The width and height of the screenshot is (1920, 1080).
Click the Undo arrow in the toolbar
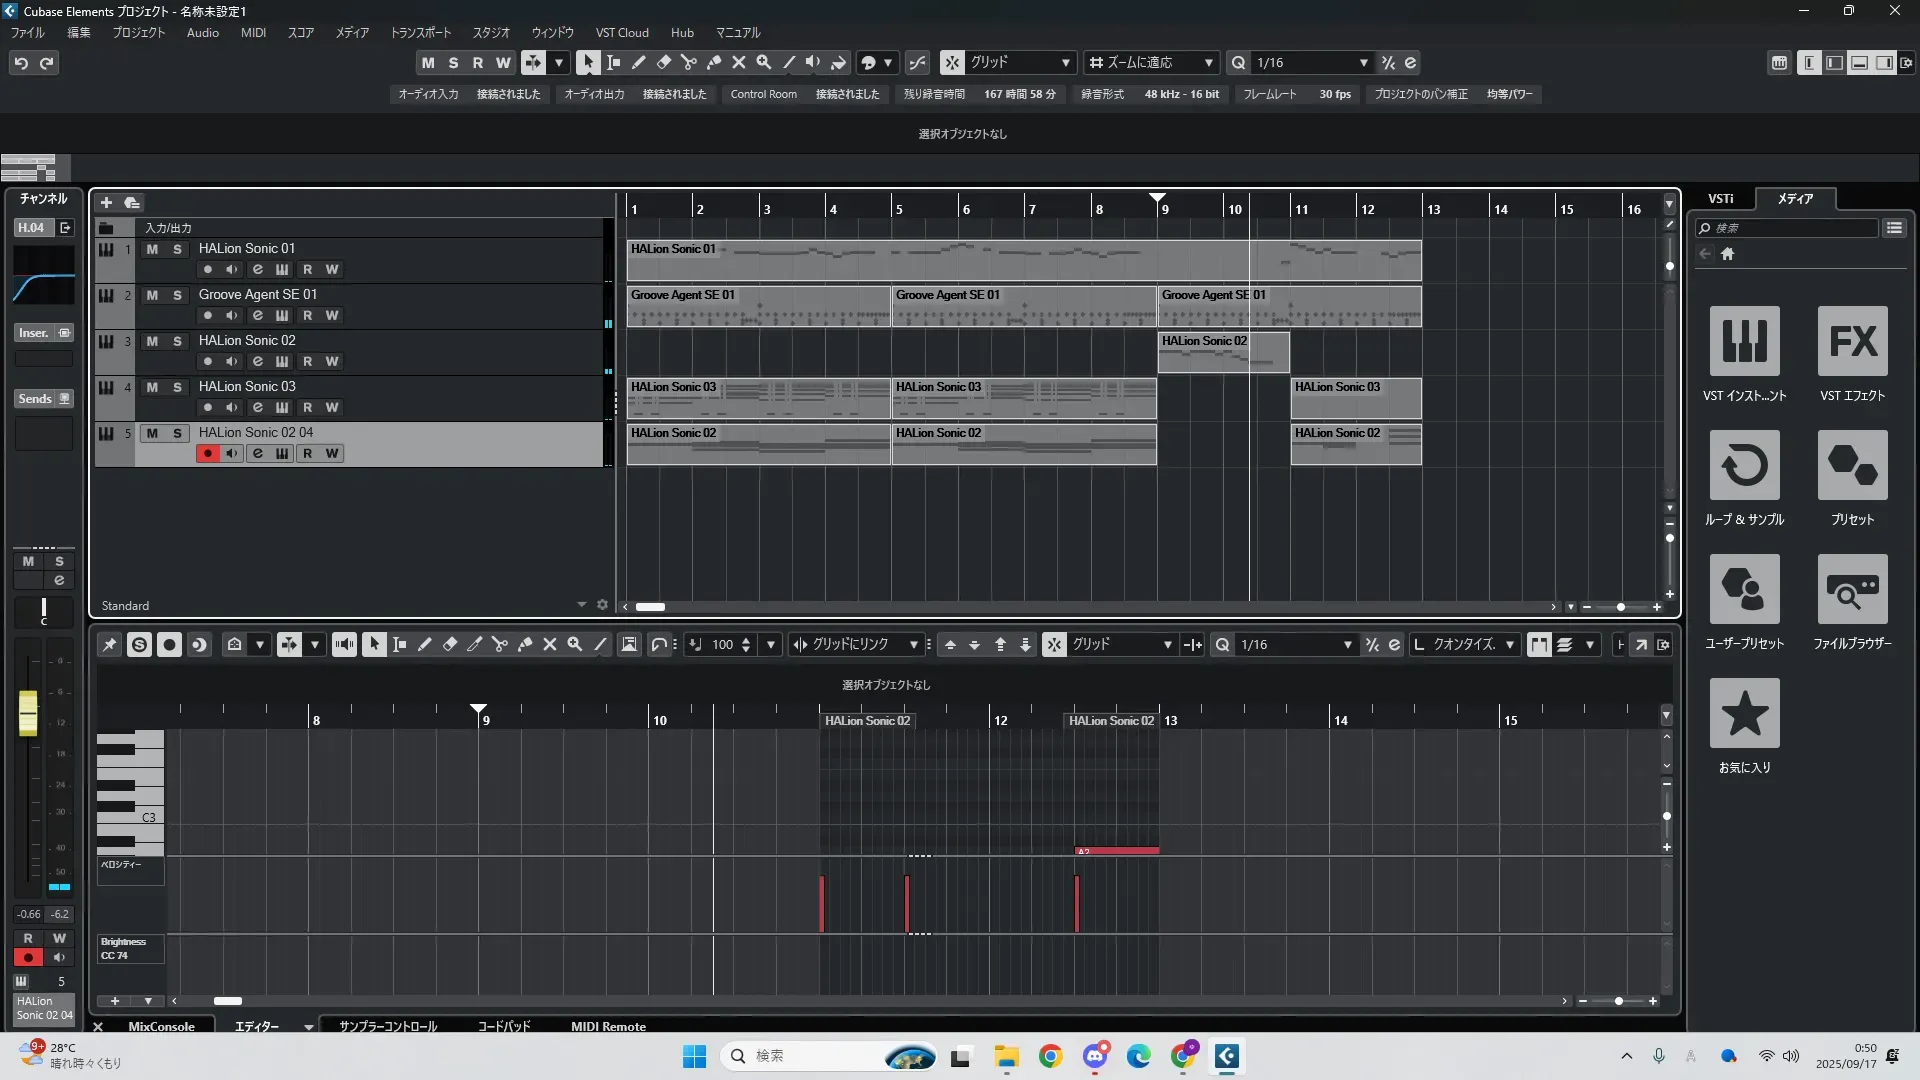[21, 63]
